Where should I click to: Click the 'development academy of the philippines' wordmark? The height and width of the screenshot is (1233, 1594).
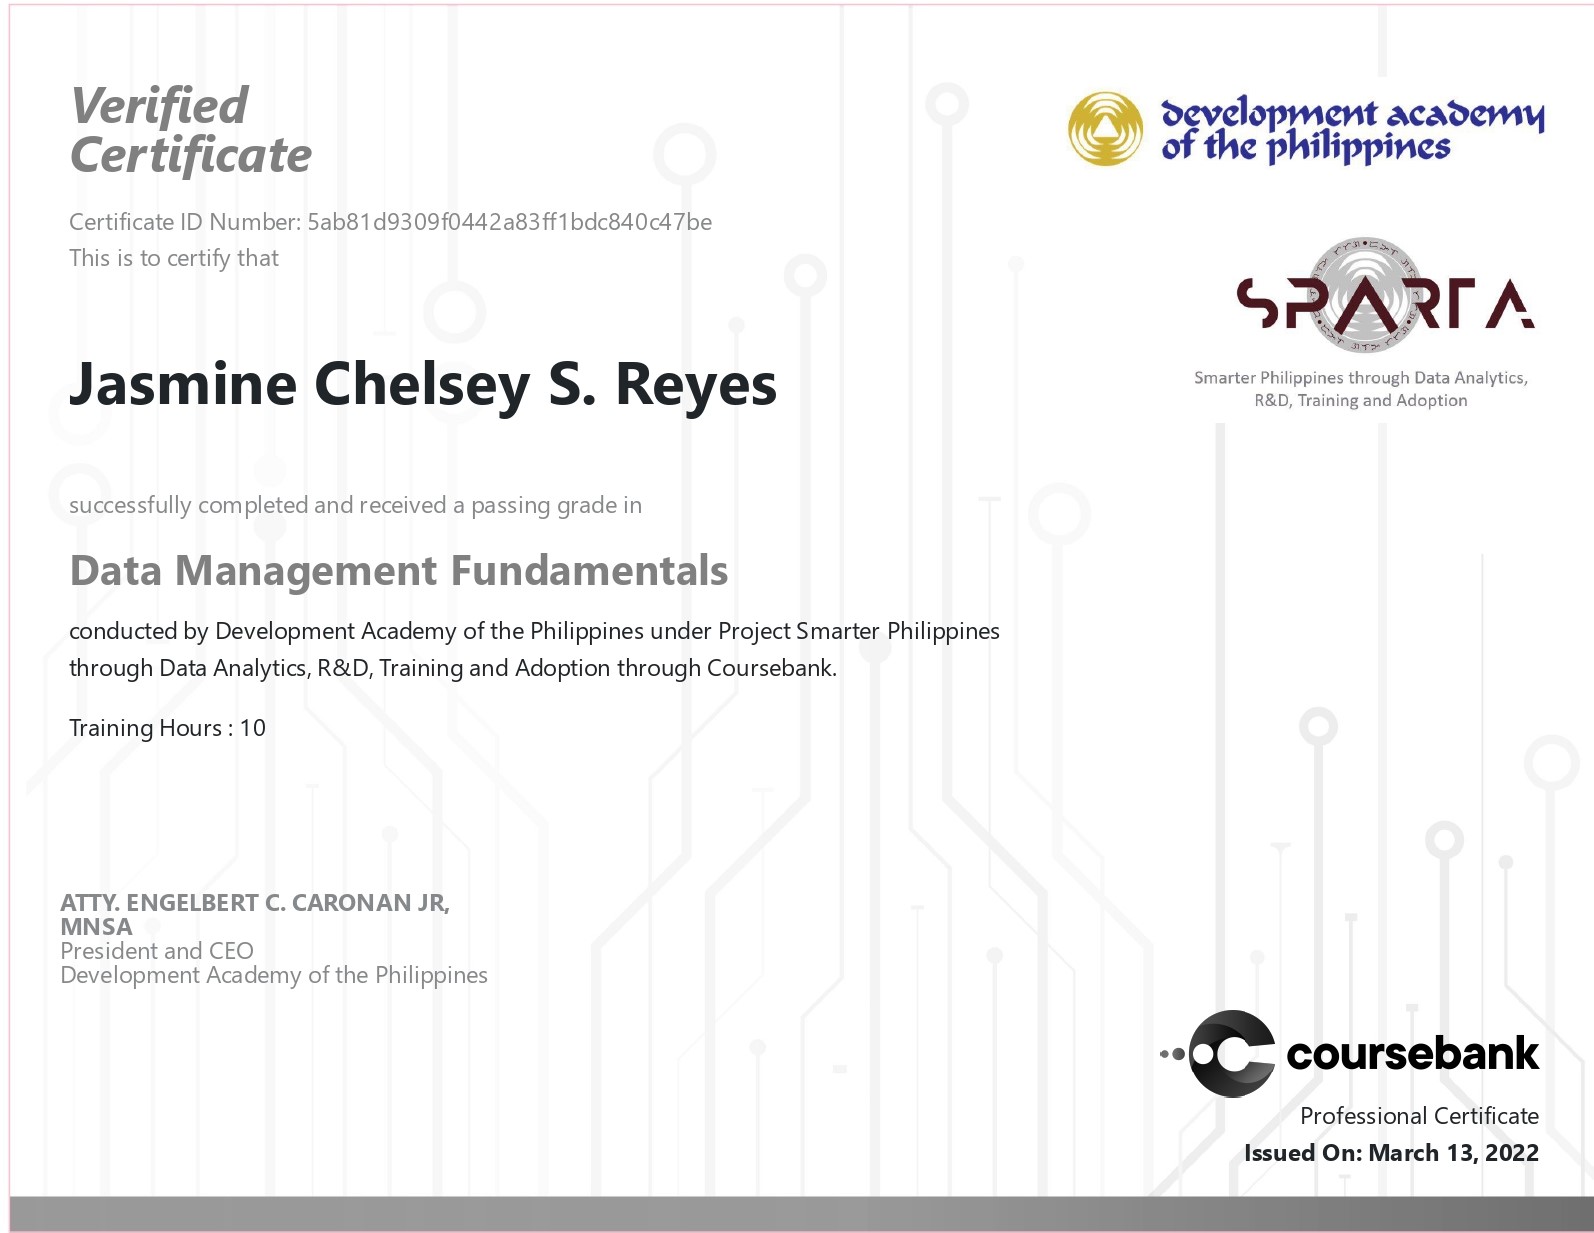click(x=1353, y=130)
